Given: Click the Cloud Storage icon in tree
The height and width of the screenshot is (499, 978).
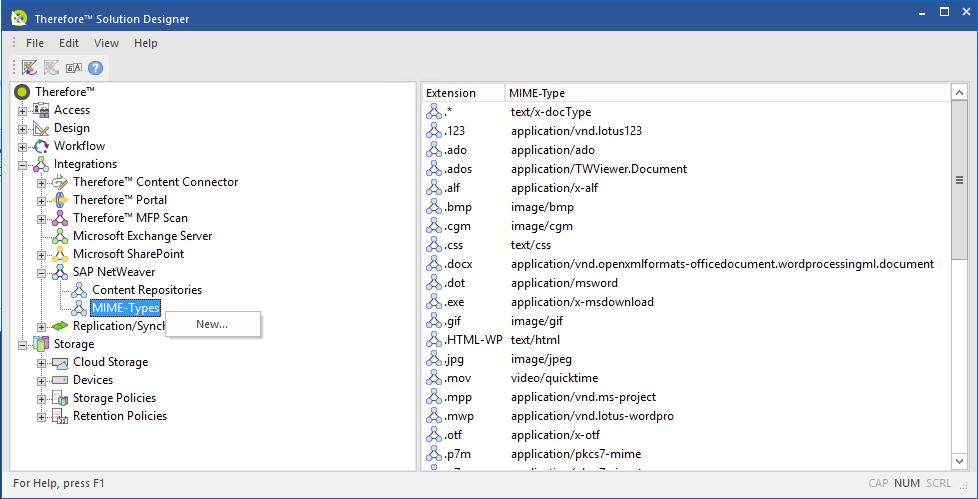Looking at the screenshot, I should coord(61,362).
